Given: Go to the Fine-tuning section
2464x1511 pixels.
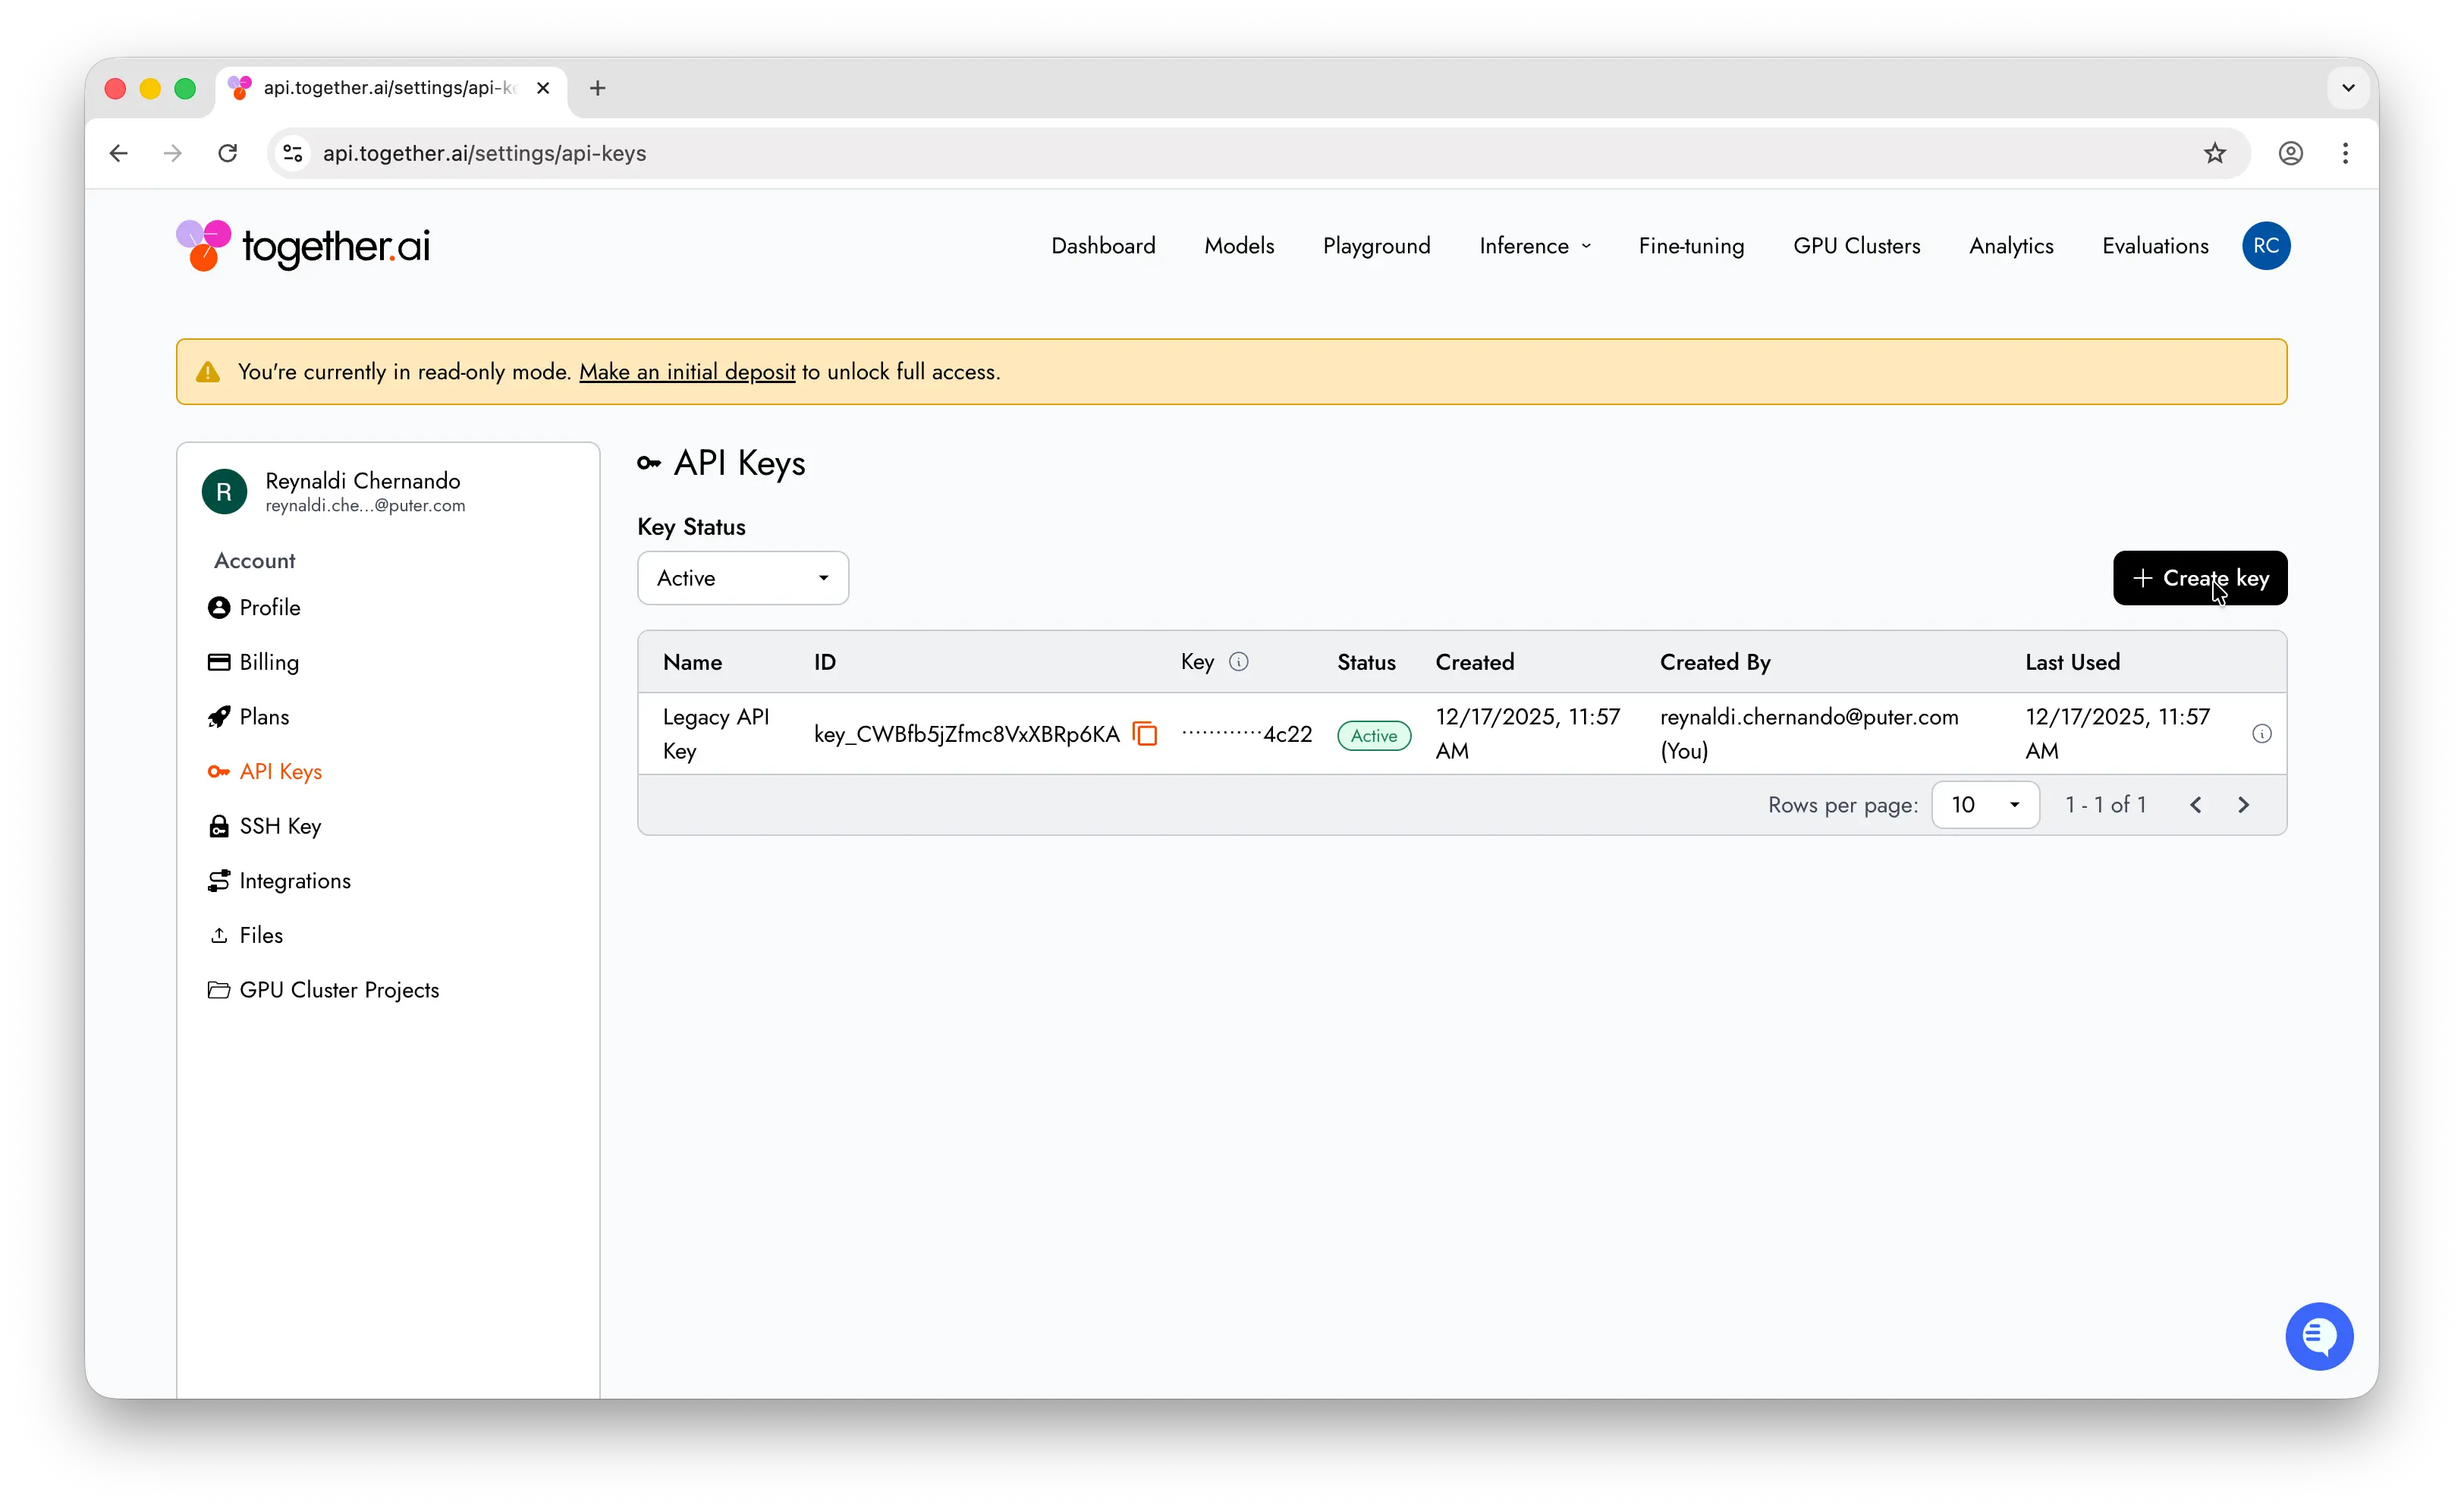Looking at the screenshot, I should (x=1691, y=246).
